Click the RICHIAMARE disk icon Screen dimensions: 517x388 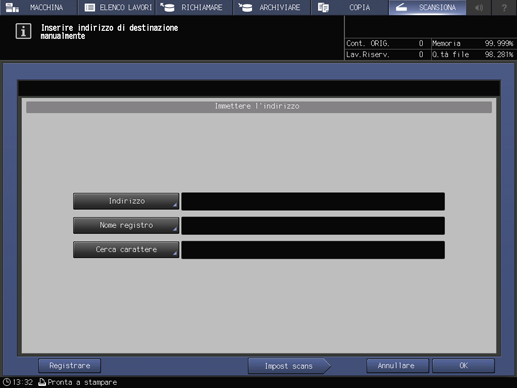click(167, 7)
